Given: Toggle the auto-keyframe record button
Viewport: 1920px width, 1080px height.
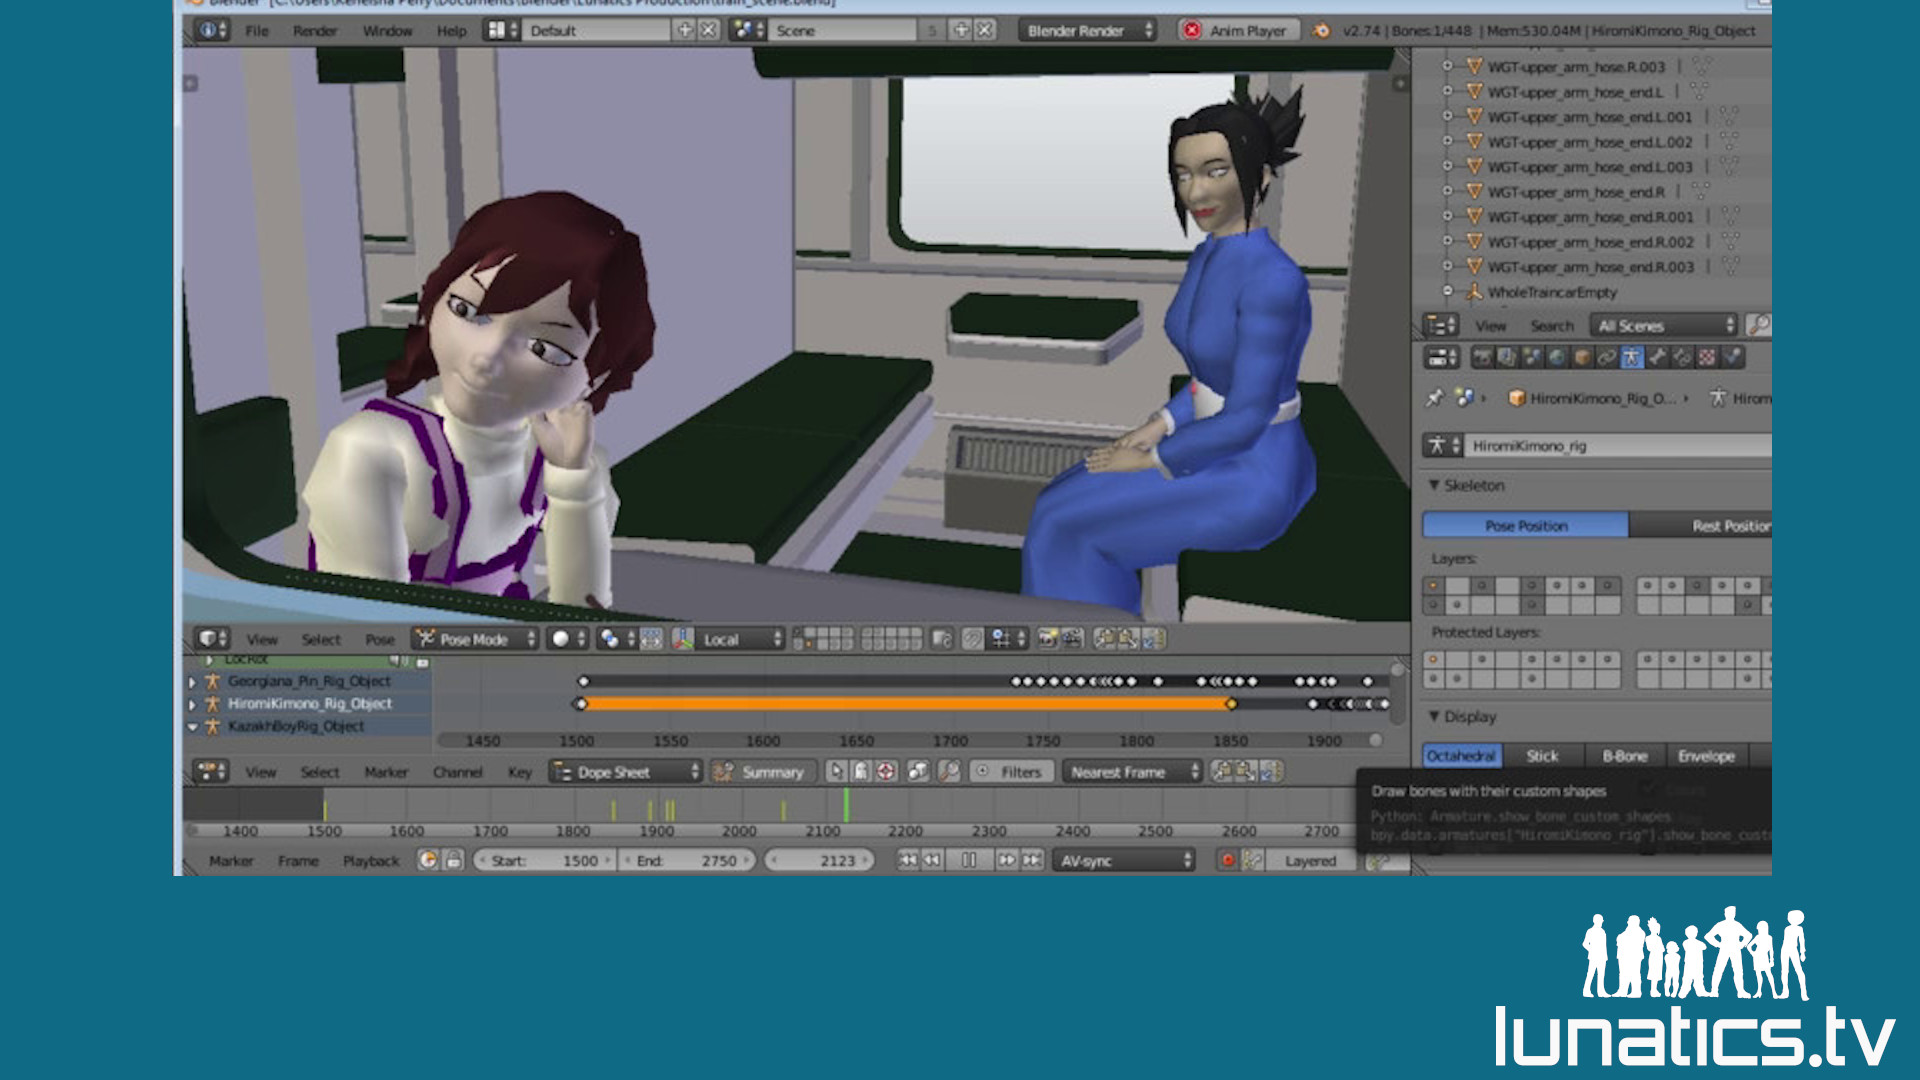Looking at the screenshot, I should [1228, 861].
